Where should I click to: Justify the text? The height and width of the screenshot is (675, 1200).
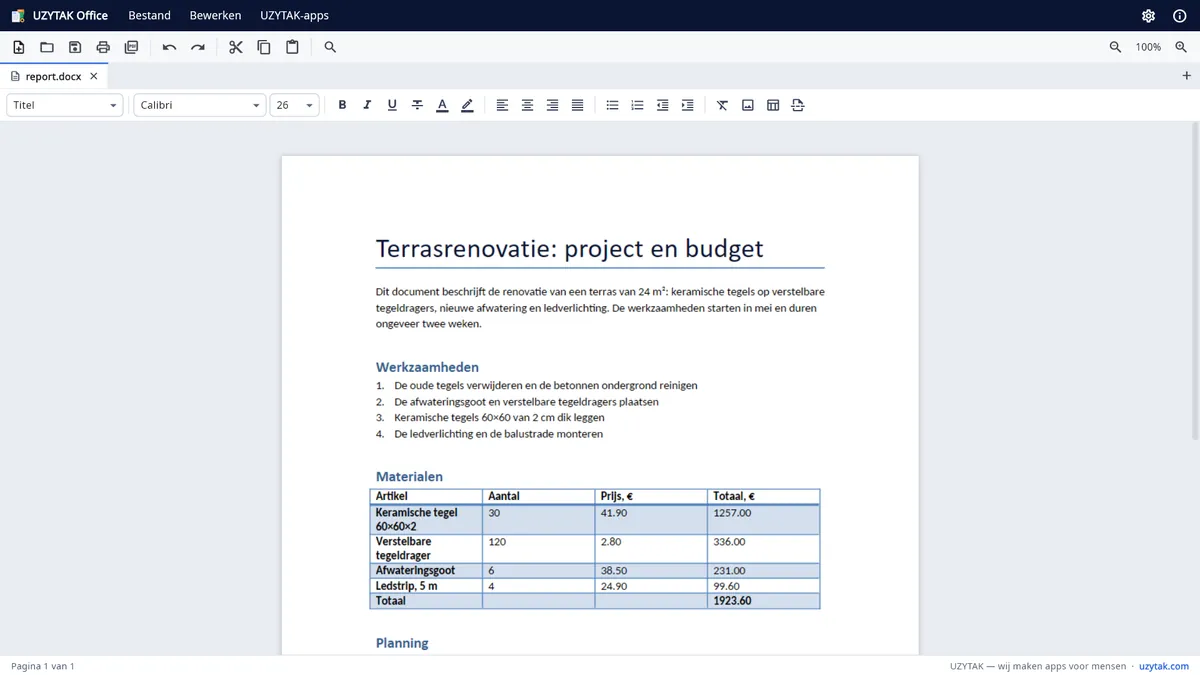(578, 105)
